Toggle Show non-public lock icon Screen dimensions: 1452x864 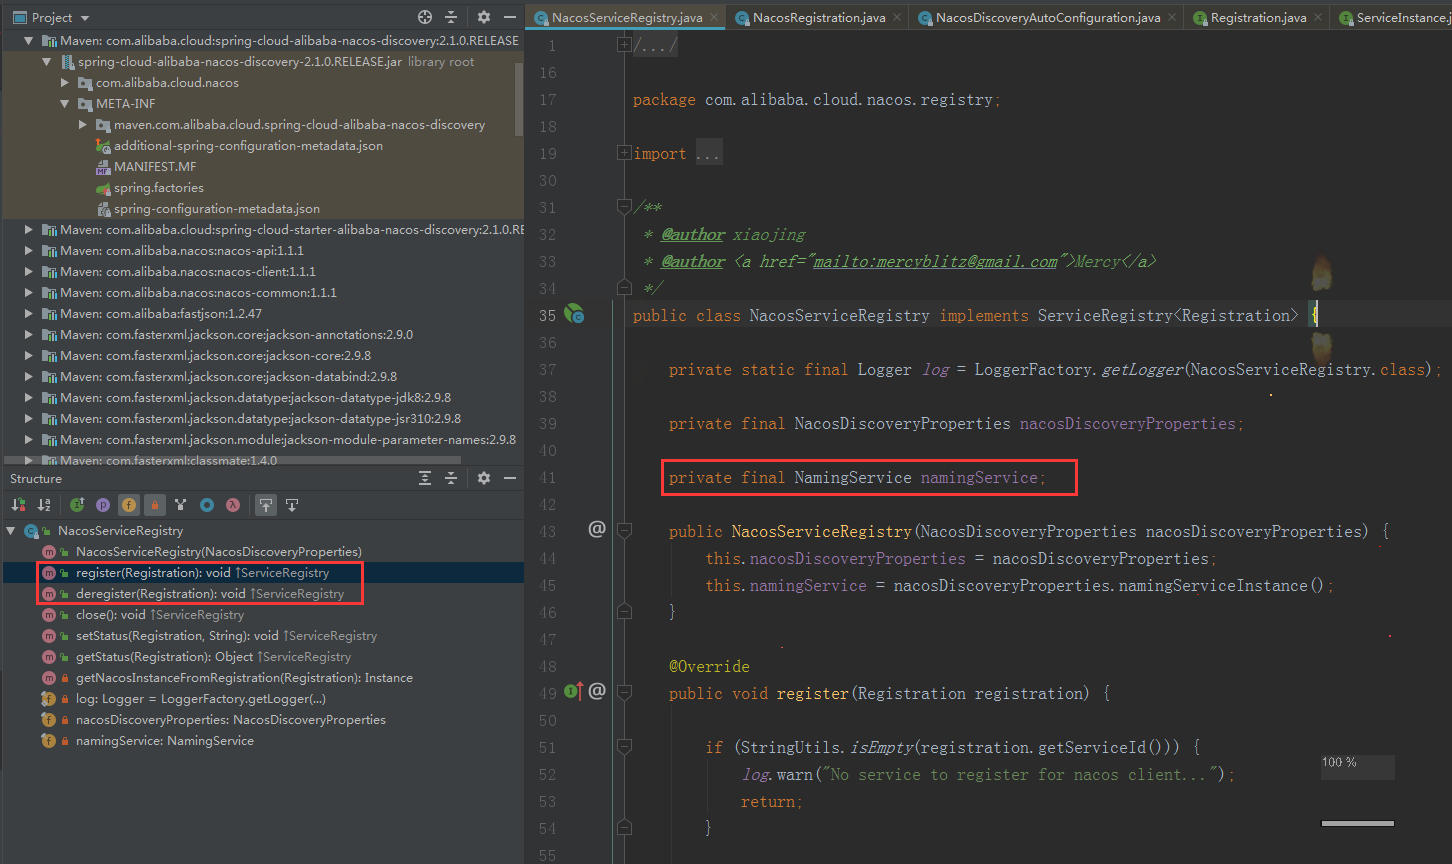pos(154,505)
